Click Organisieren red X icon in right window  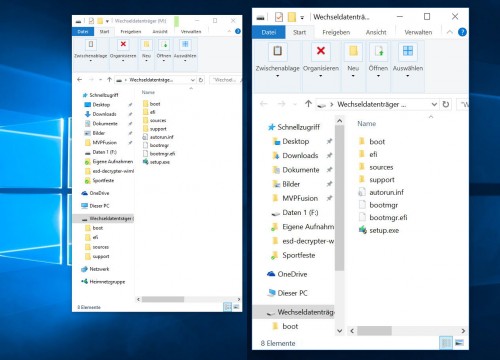(321, 51)
